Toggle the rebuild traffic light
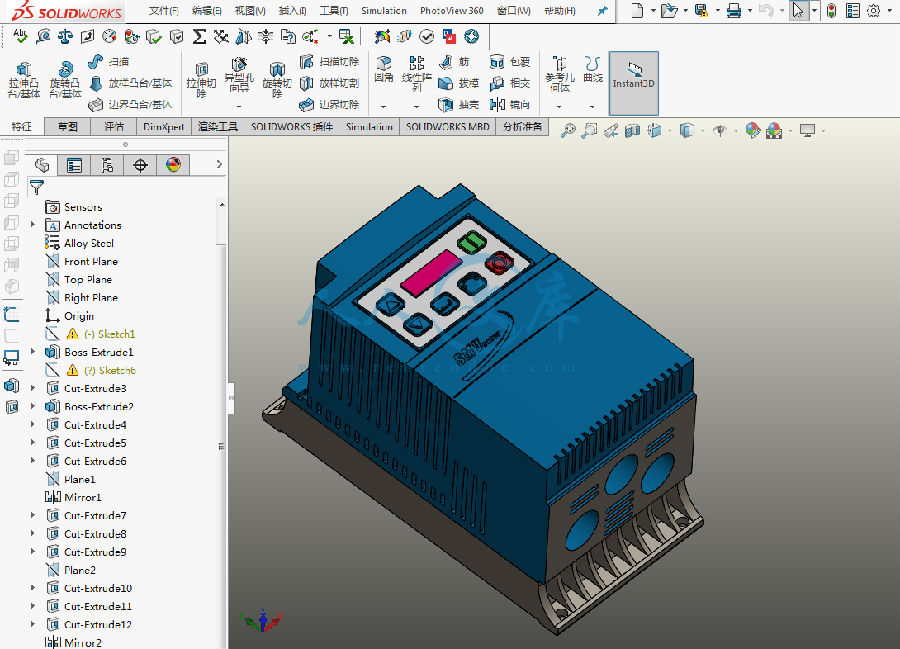Screen dimensions: 900x649 831,10
